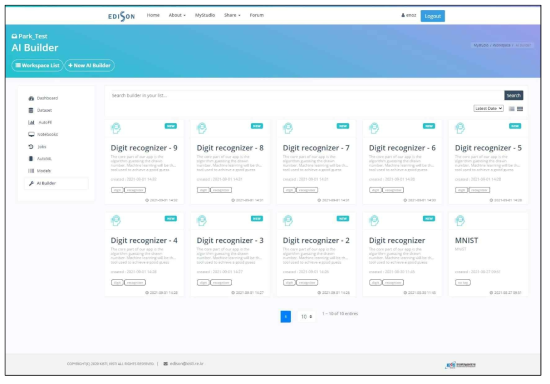Click the Digit recognizer - 6 card icon
This screenshot has width=550, height=384.
pos(374,128)
